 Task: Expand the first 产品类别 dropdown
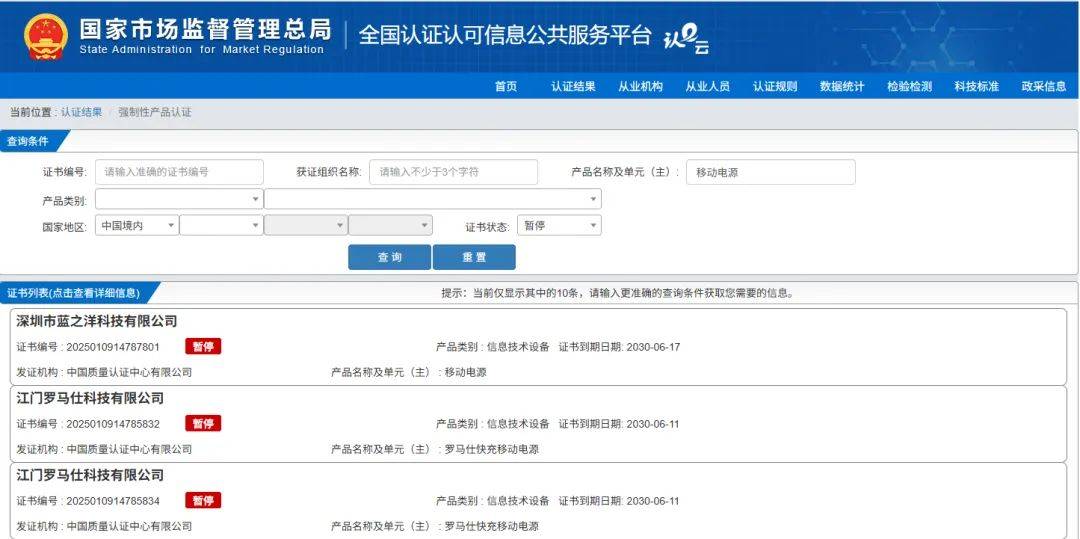(x=179, y=199)
